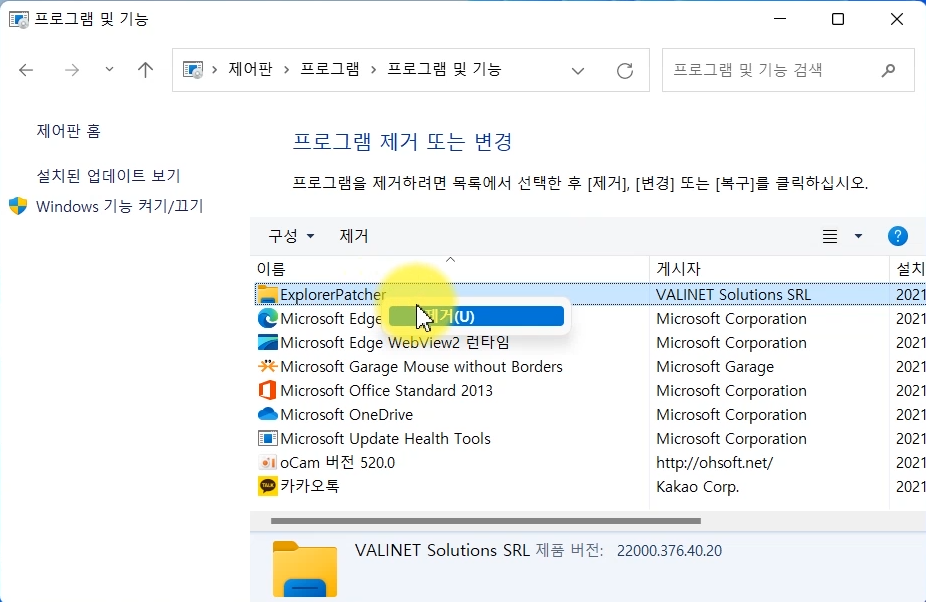Click the 제거 toolbar button

pyautogui.click(x=354, y=236)
